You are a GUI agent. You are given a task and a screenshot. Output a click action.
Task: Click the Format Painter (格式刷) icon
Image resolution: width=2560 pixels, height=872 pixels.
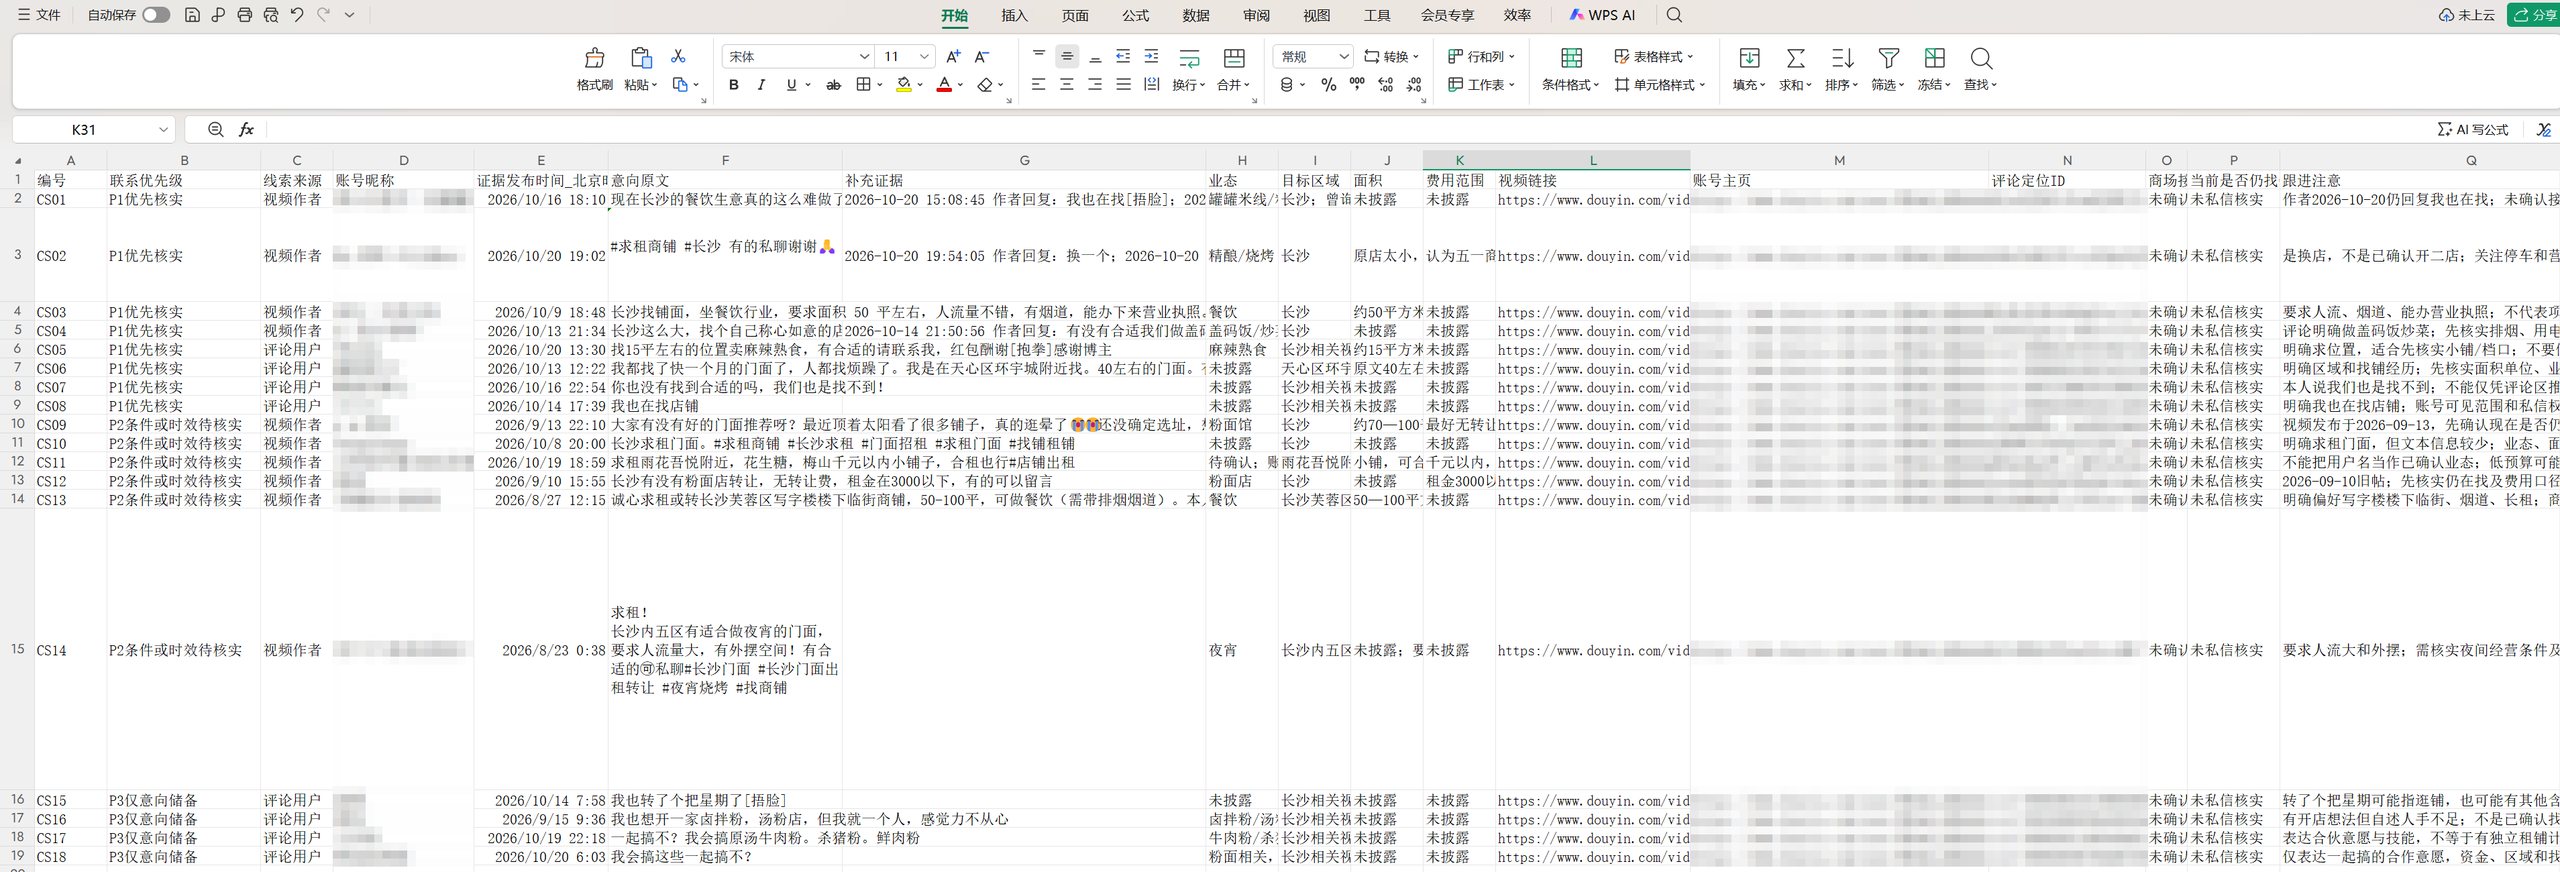pyautogui.click(x=595, y=58)
